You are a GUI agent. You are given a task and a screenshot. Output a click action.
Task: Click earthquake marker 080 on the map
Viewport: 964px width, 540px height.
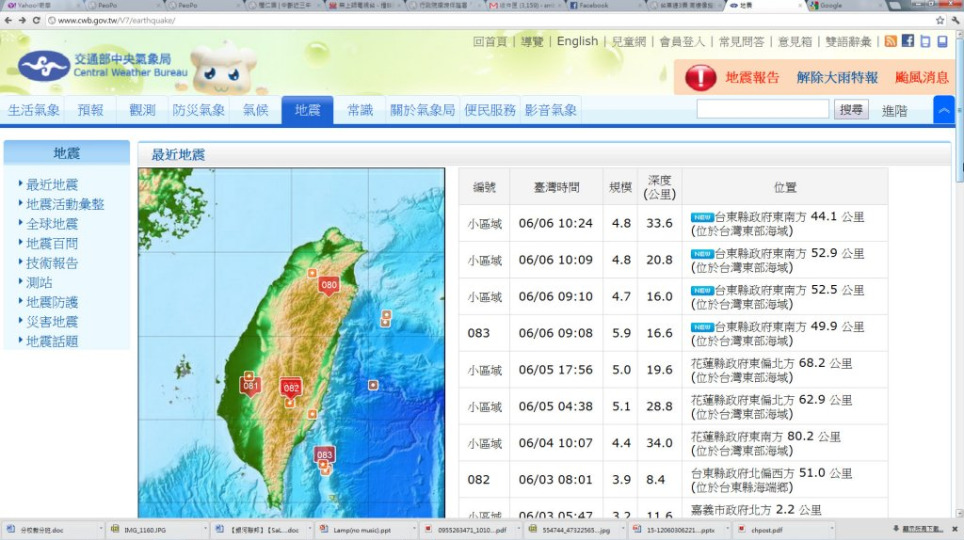pos(329,285)
